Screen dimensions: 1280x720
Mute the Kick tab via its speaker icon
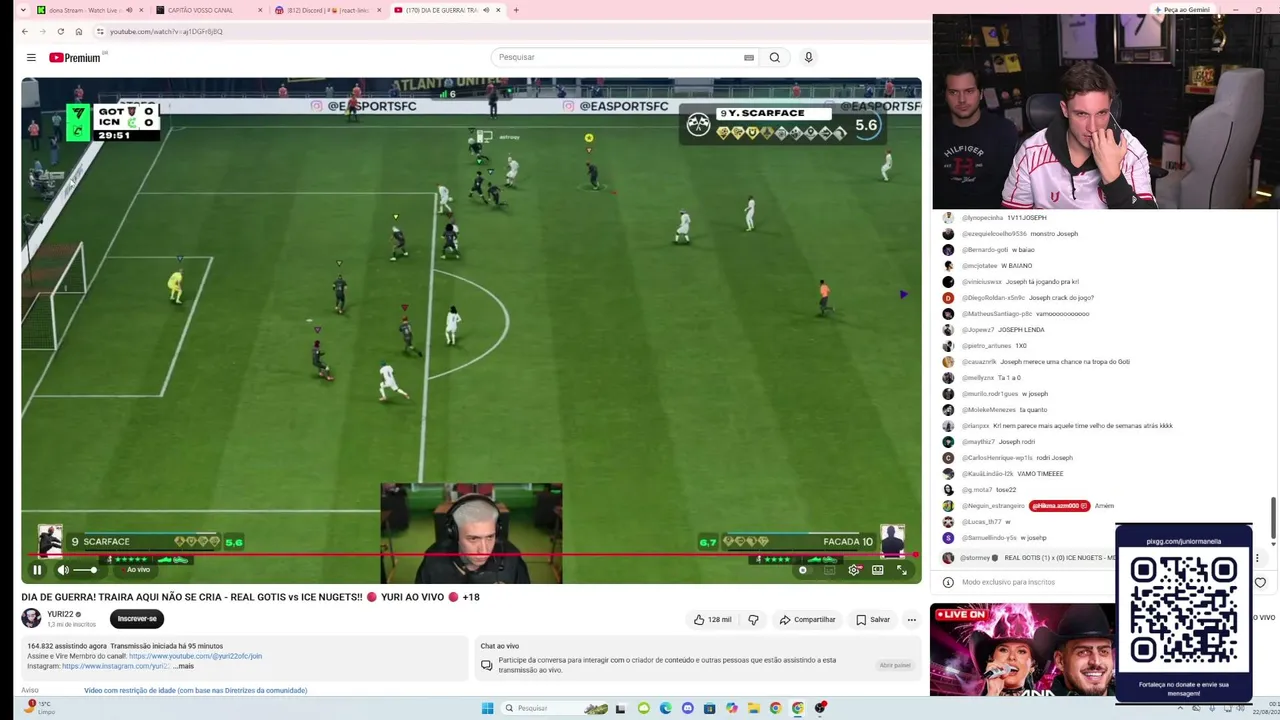[129, 10]
